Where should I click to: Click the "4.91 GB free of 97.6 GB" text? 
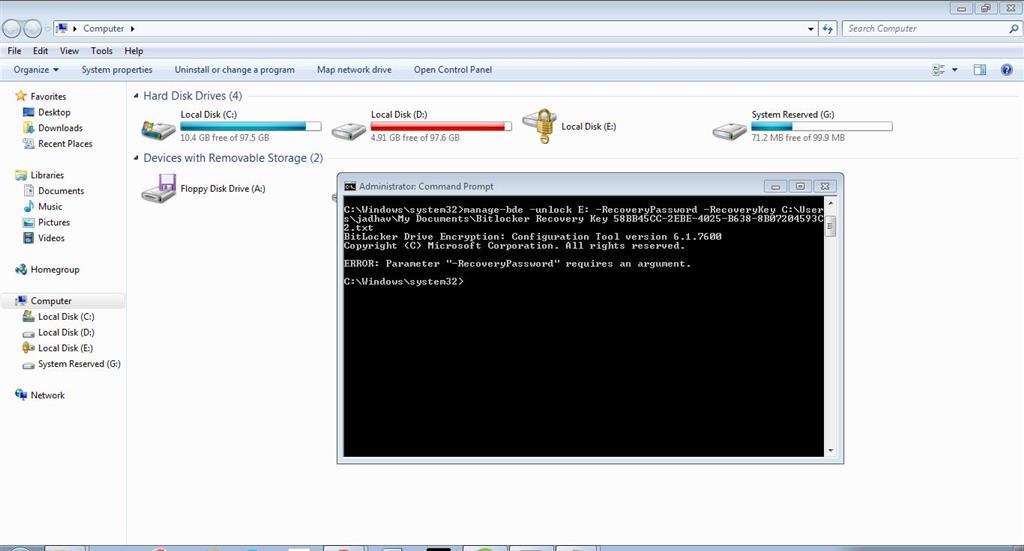coord(415,138)
